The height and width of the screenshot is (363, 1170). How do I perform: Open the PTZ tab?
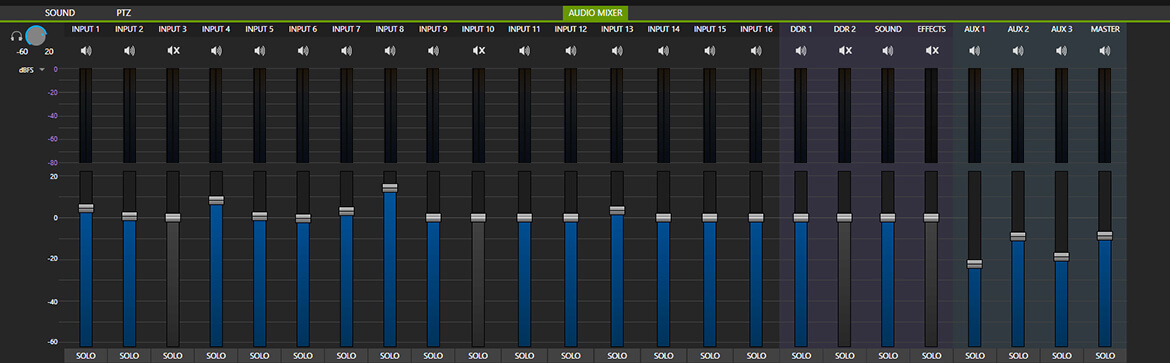point(124,13)
